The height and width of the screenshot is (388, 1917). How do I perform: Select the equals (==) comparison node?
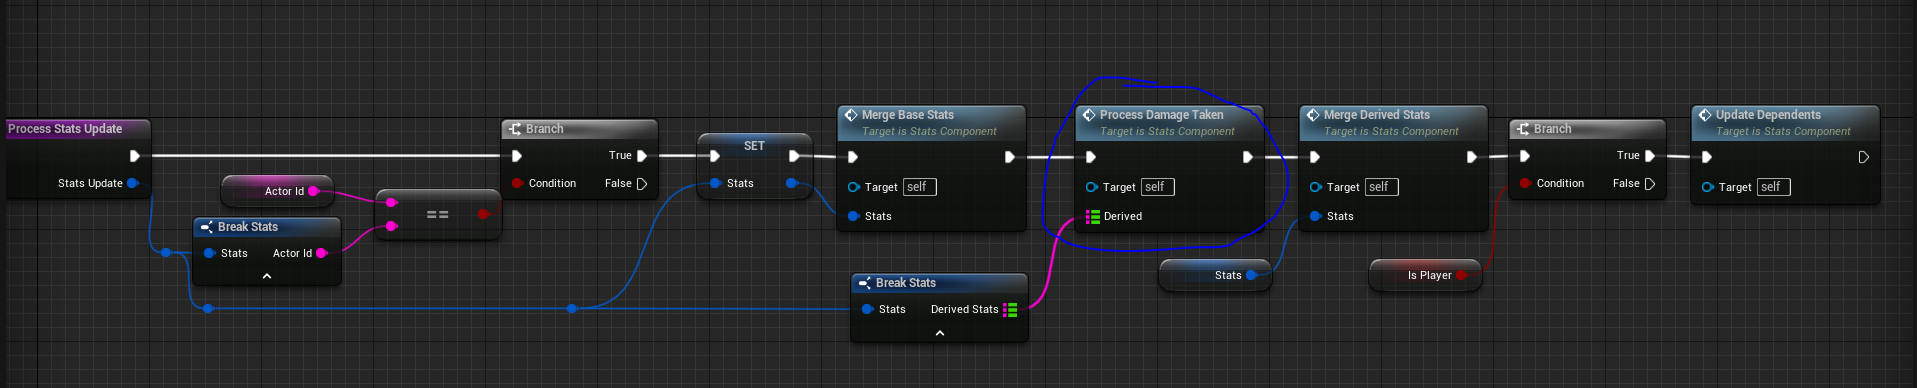click(438, 214)
